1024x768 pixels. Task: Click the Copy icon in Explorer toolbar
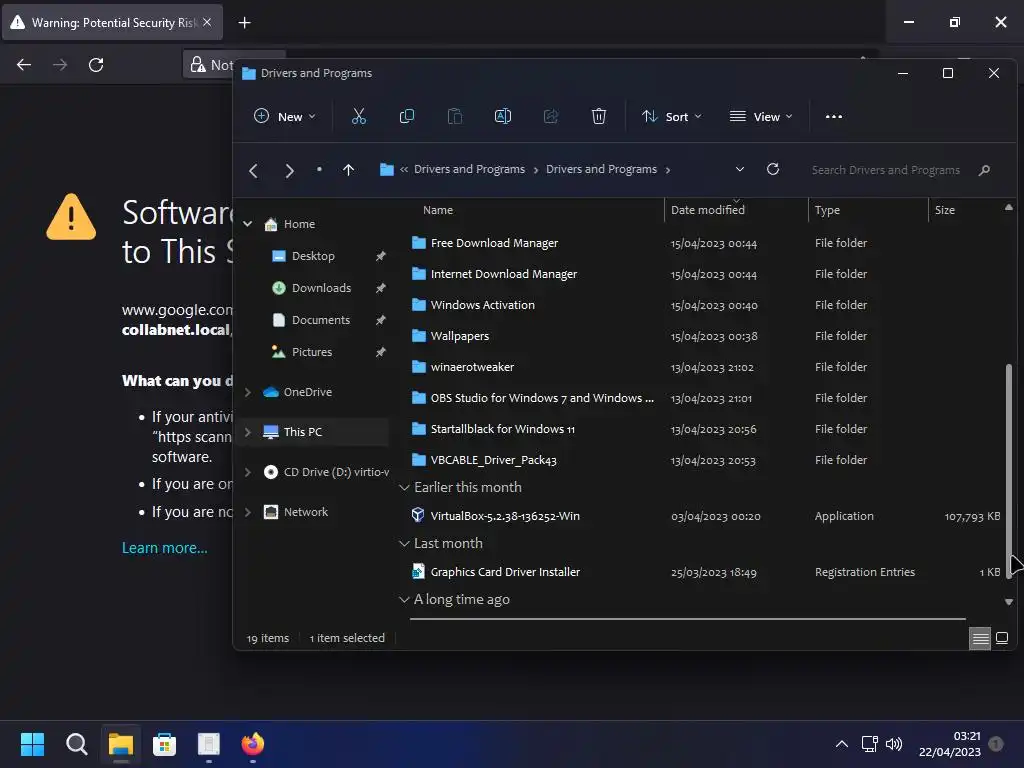pos(406,116)
